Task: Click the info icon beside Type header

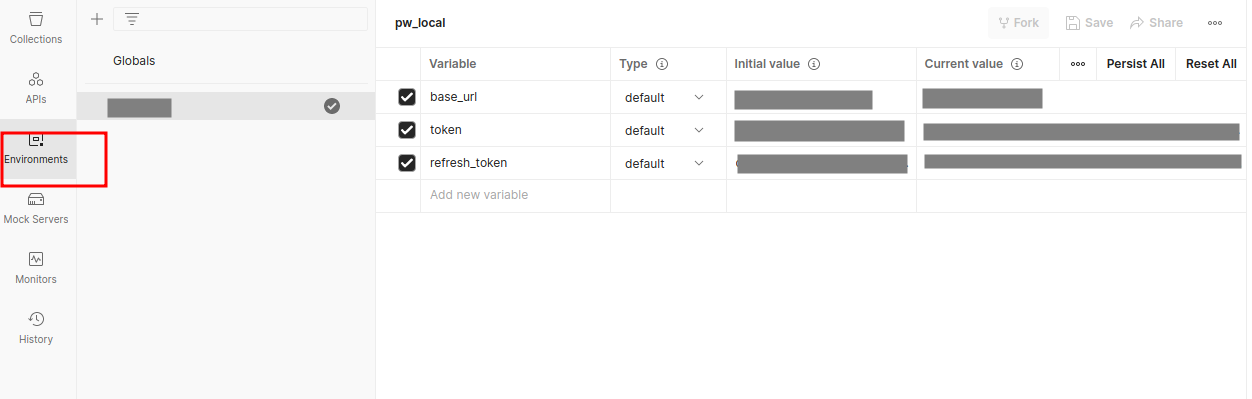Action: [661, 64]
